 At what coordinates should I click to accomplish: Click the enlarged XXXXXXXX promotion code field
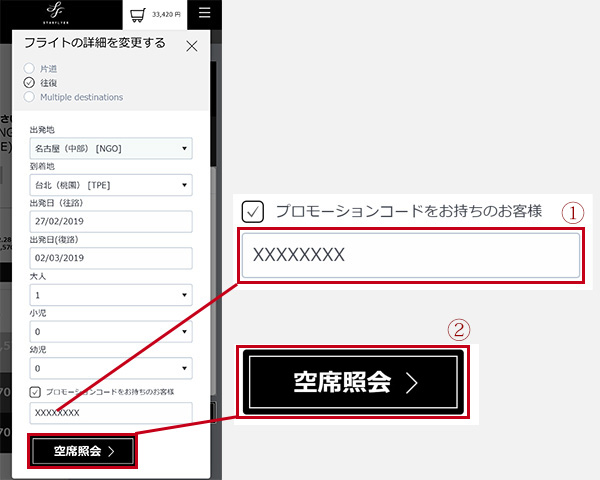[x=410, y=255]
